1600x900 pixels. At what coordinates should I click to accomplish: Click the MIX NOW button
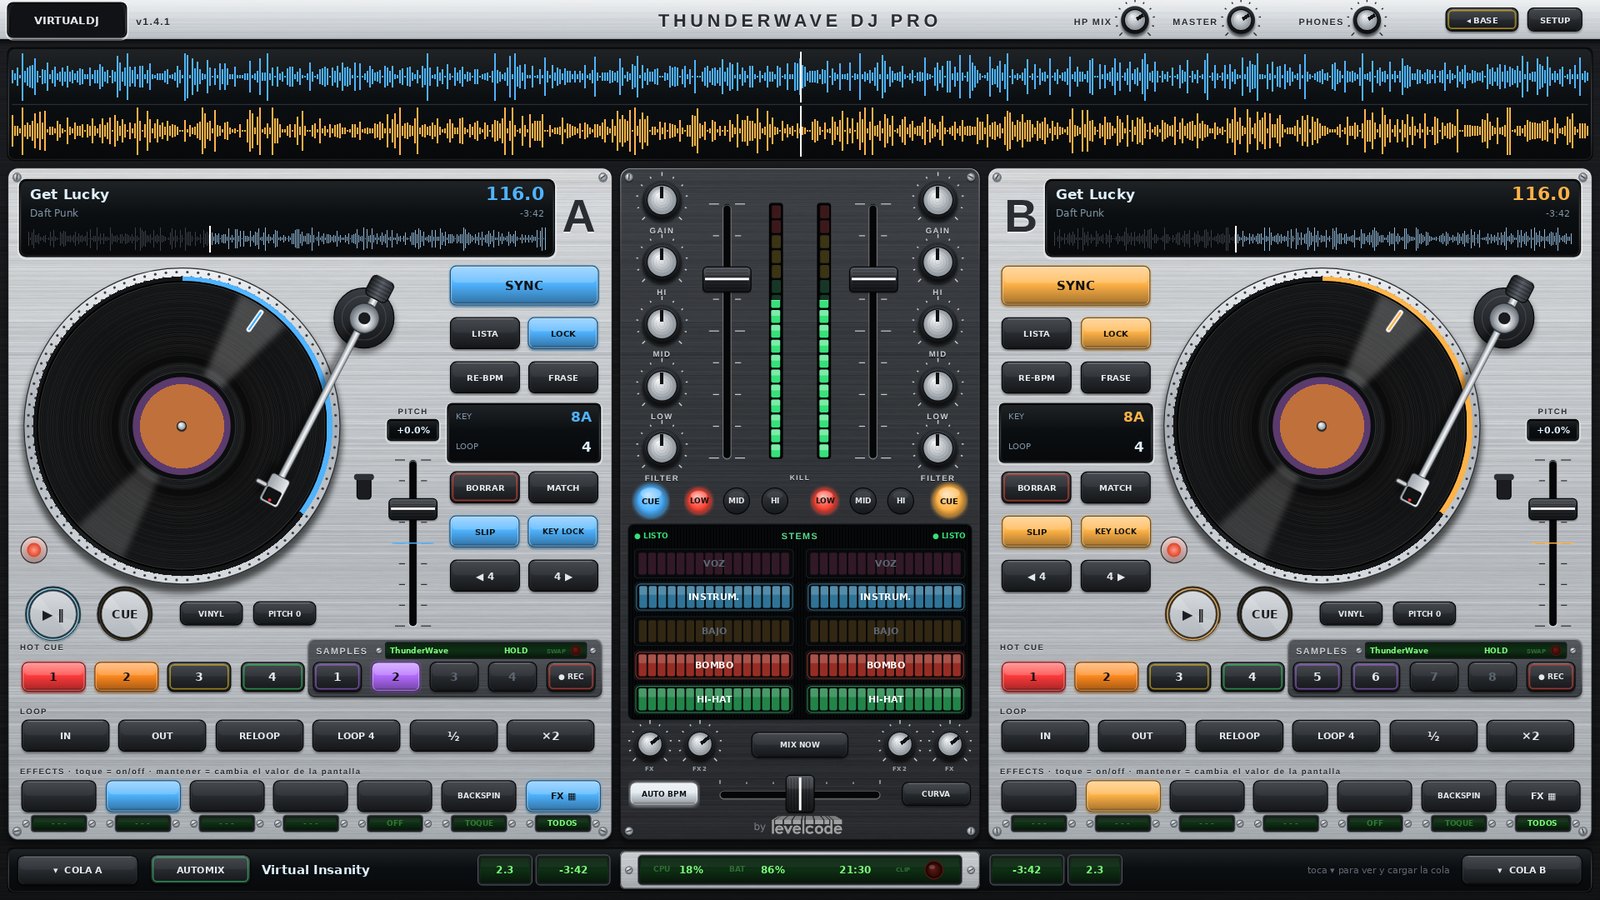tap(800, 745)
